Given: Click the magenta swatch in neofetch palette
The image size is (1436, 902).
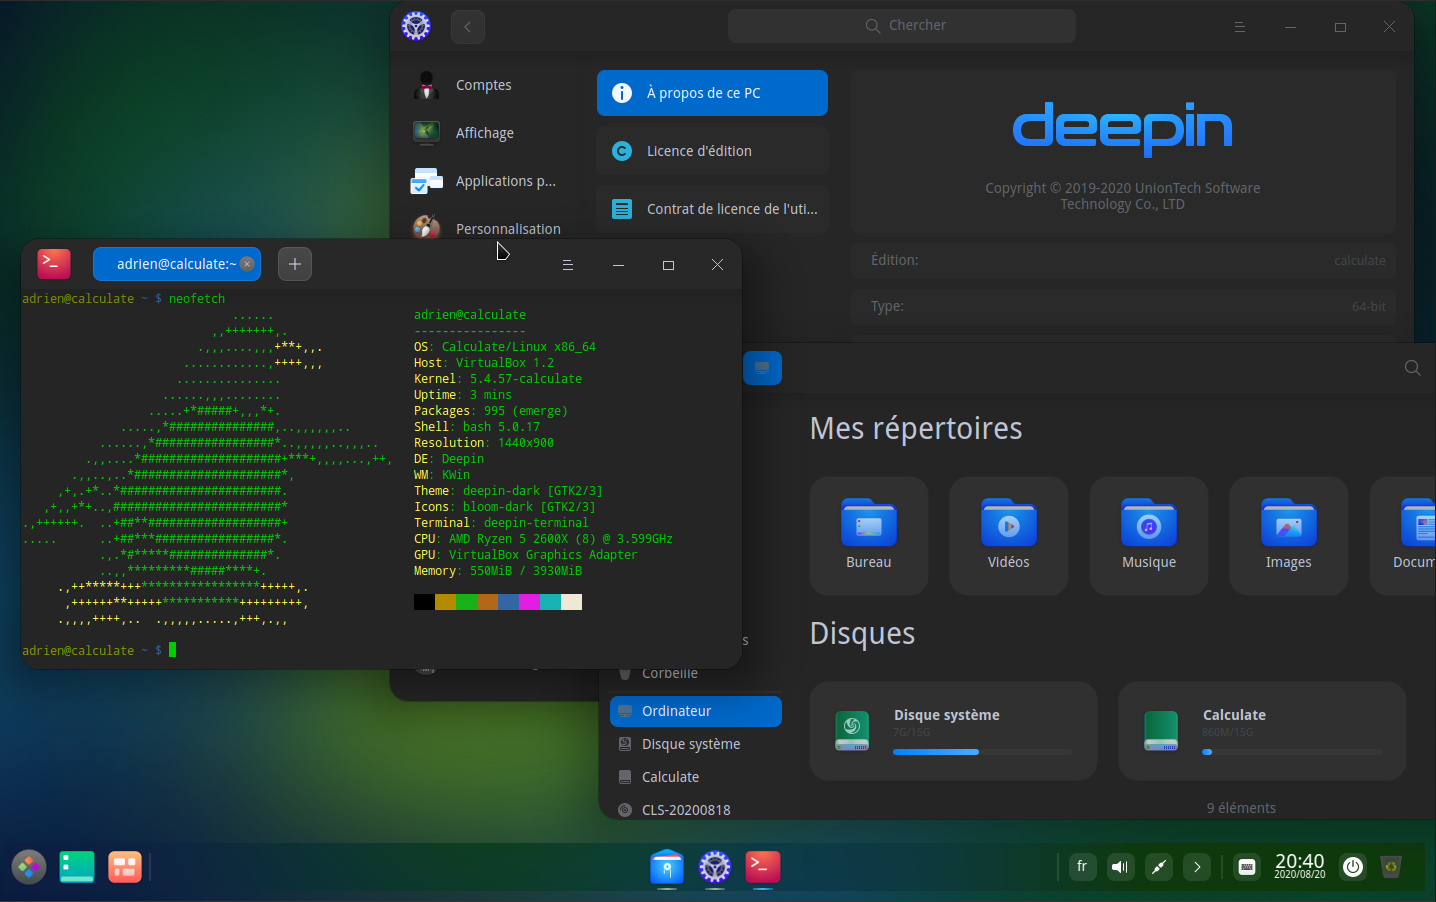Looking at the screenshot, I should (529, 602).
